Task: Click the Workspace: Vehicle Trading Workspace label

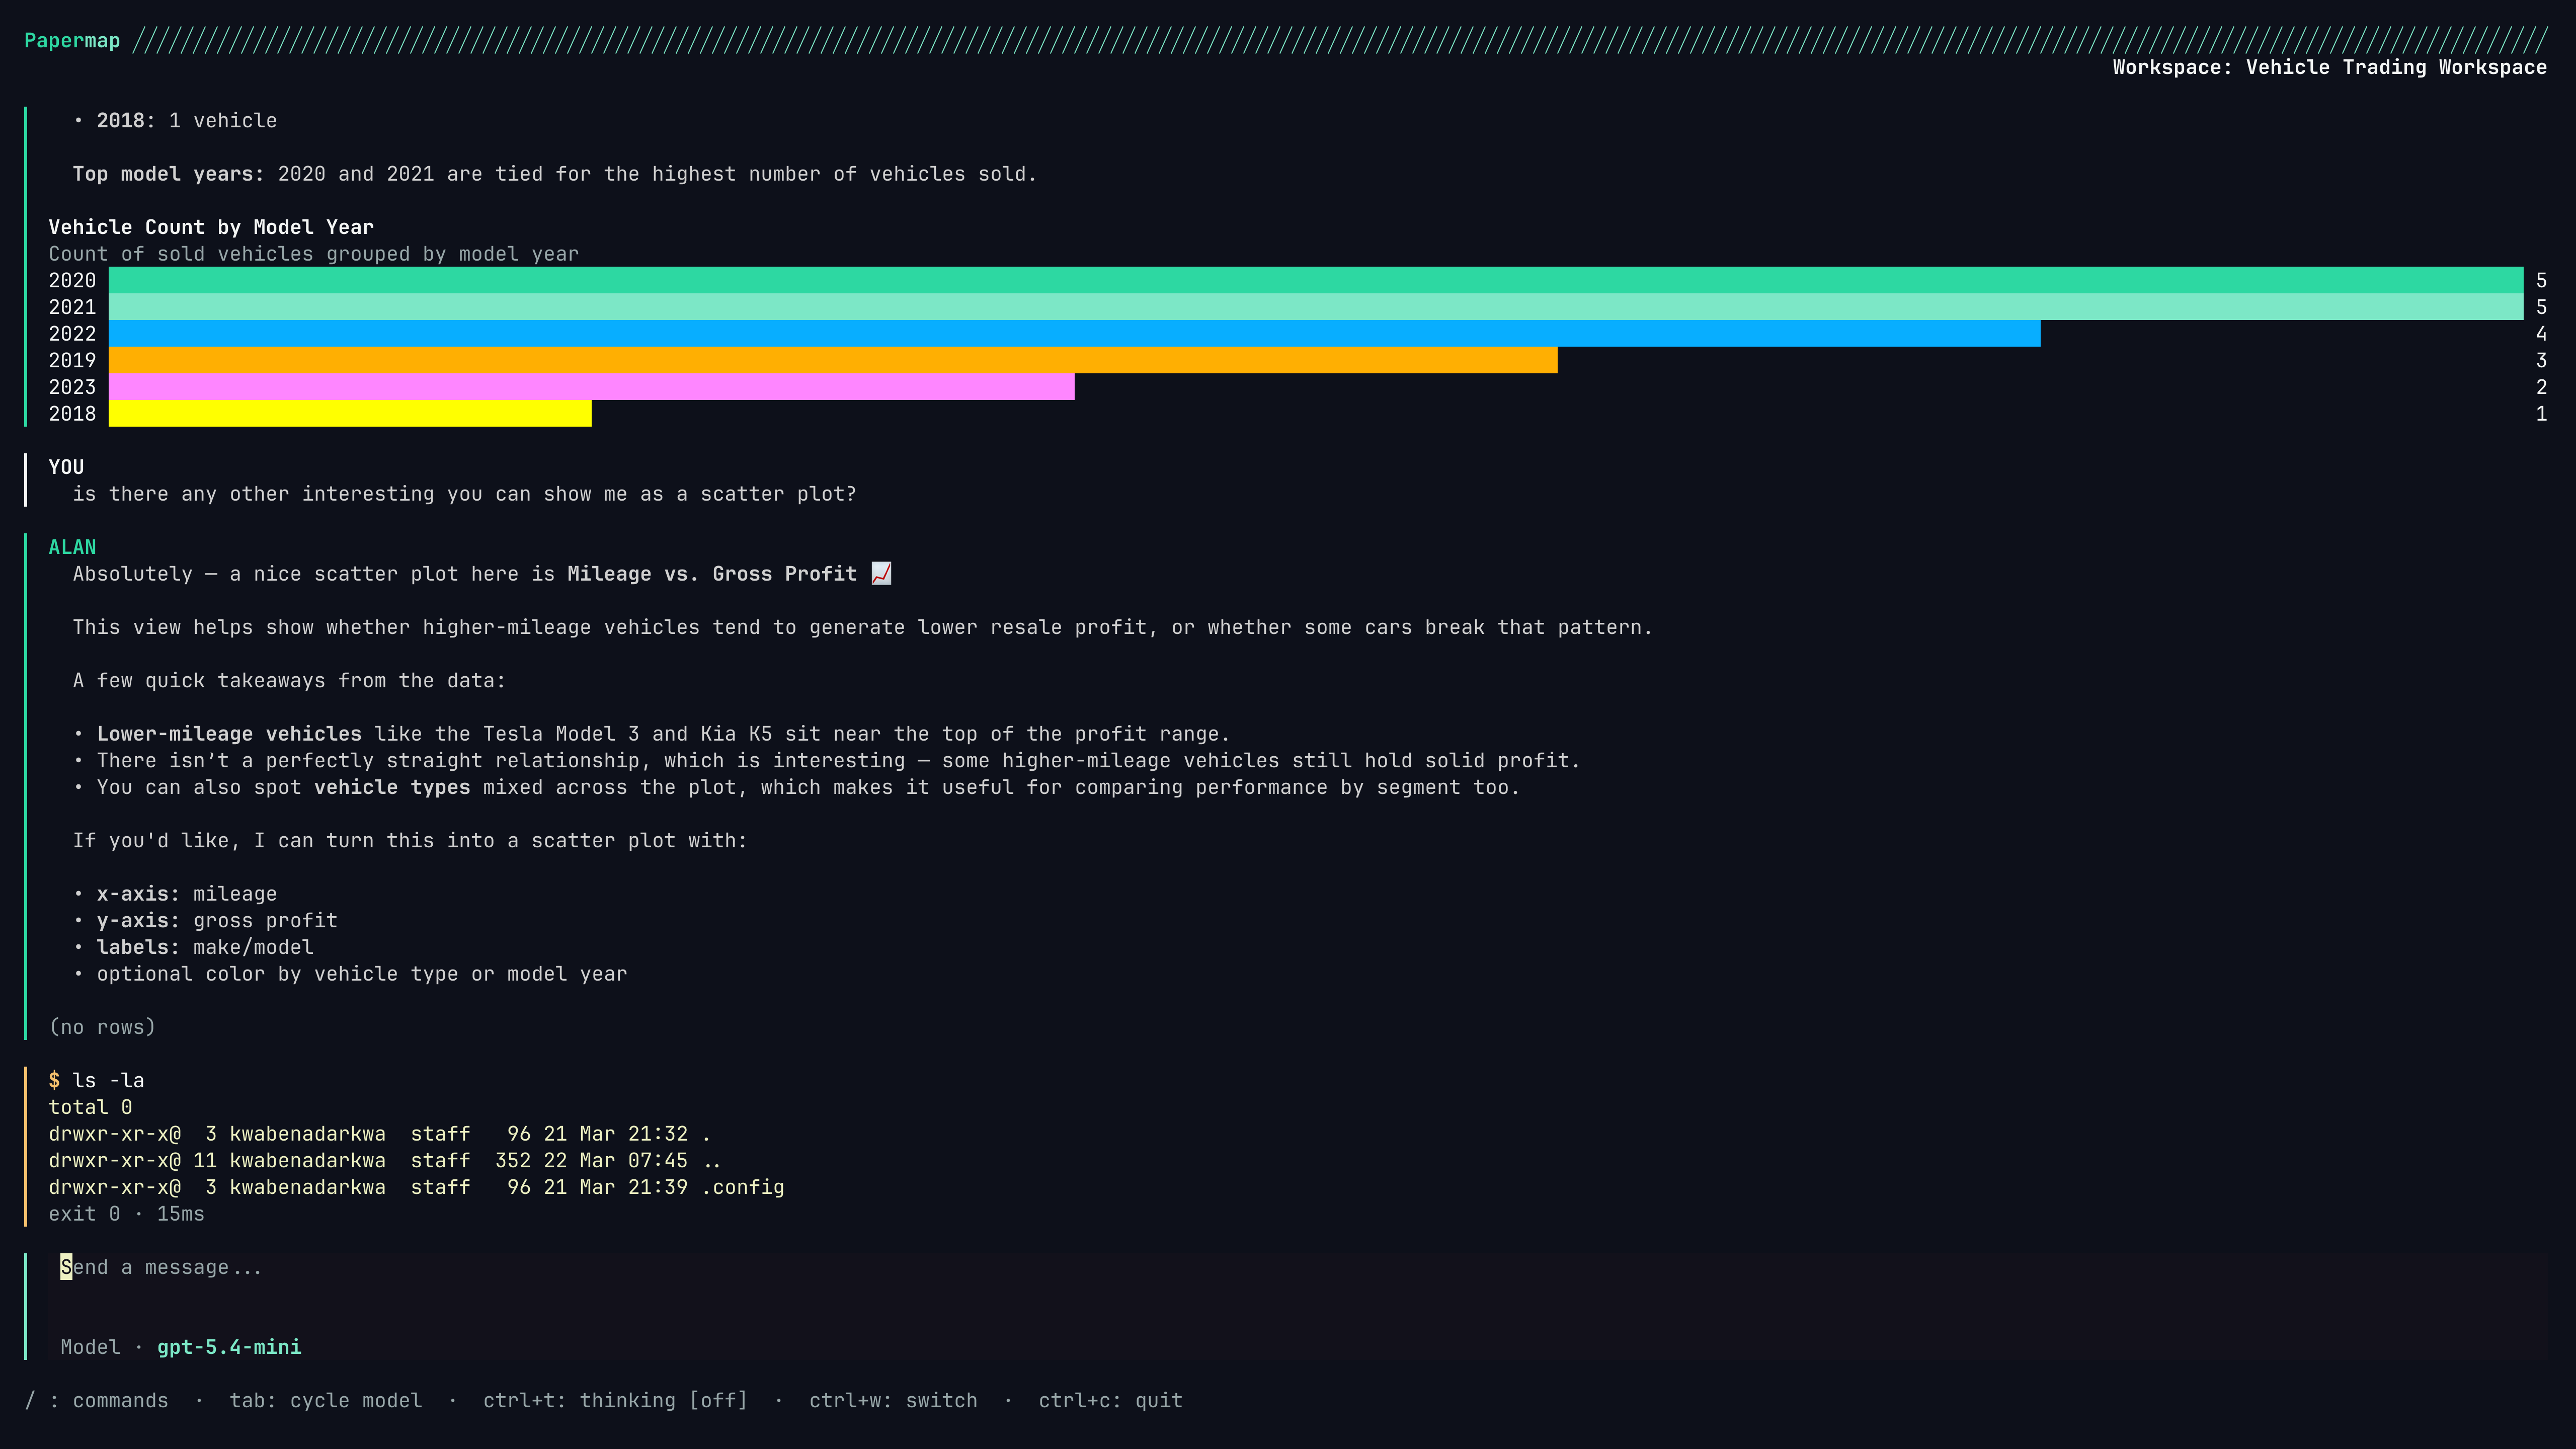Action: [2329, 67]
